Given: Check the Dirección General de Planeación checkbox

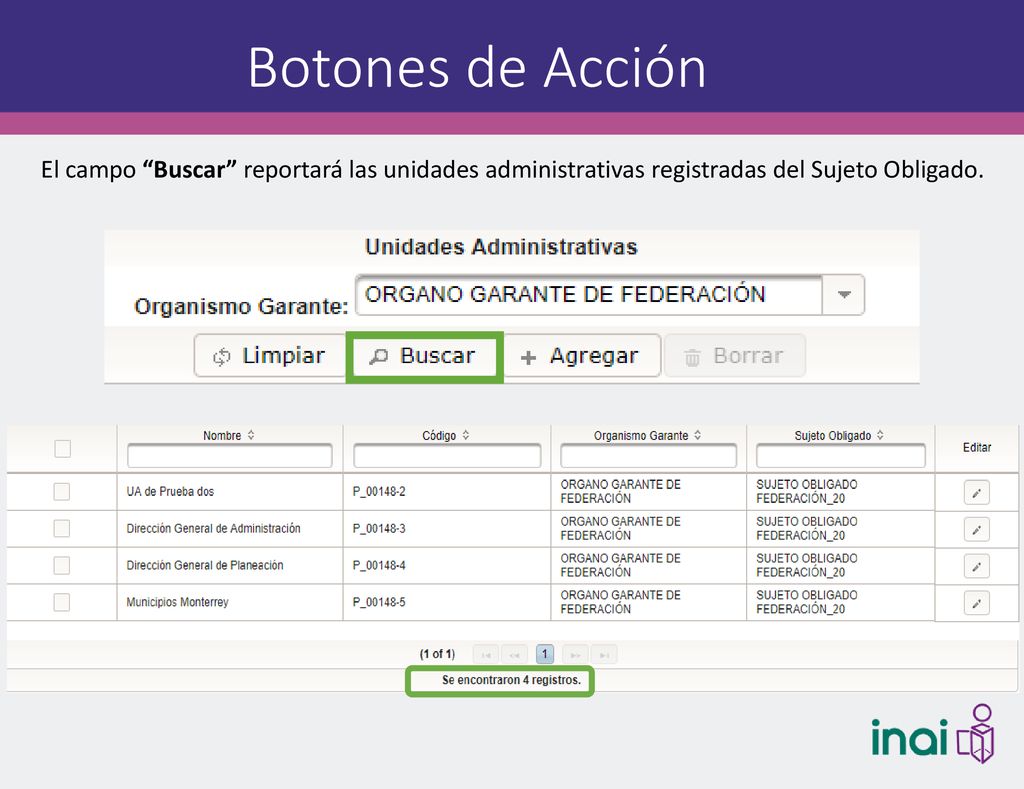Looking at the screenshot, I should click(62, 565).
